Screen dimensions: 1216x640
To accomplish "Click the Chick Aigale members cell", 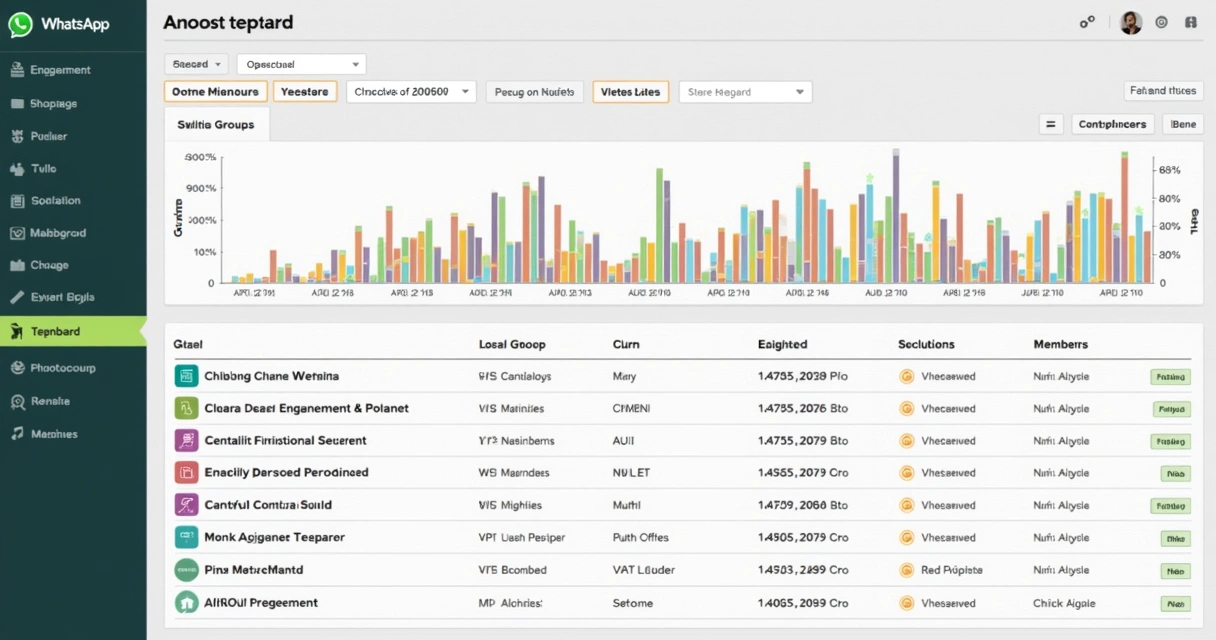I will click(1064, 603).
